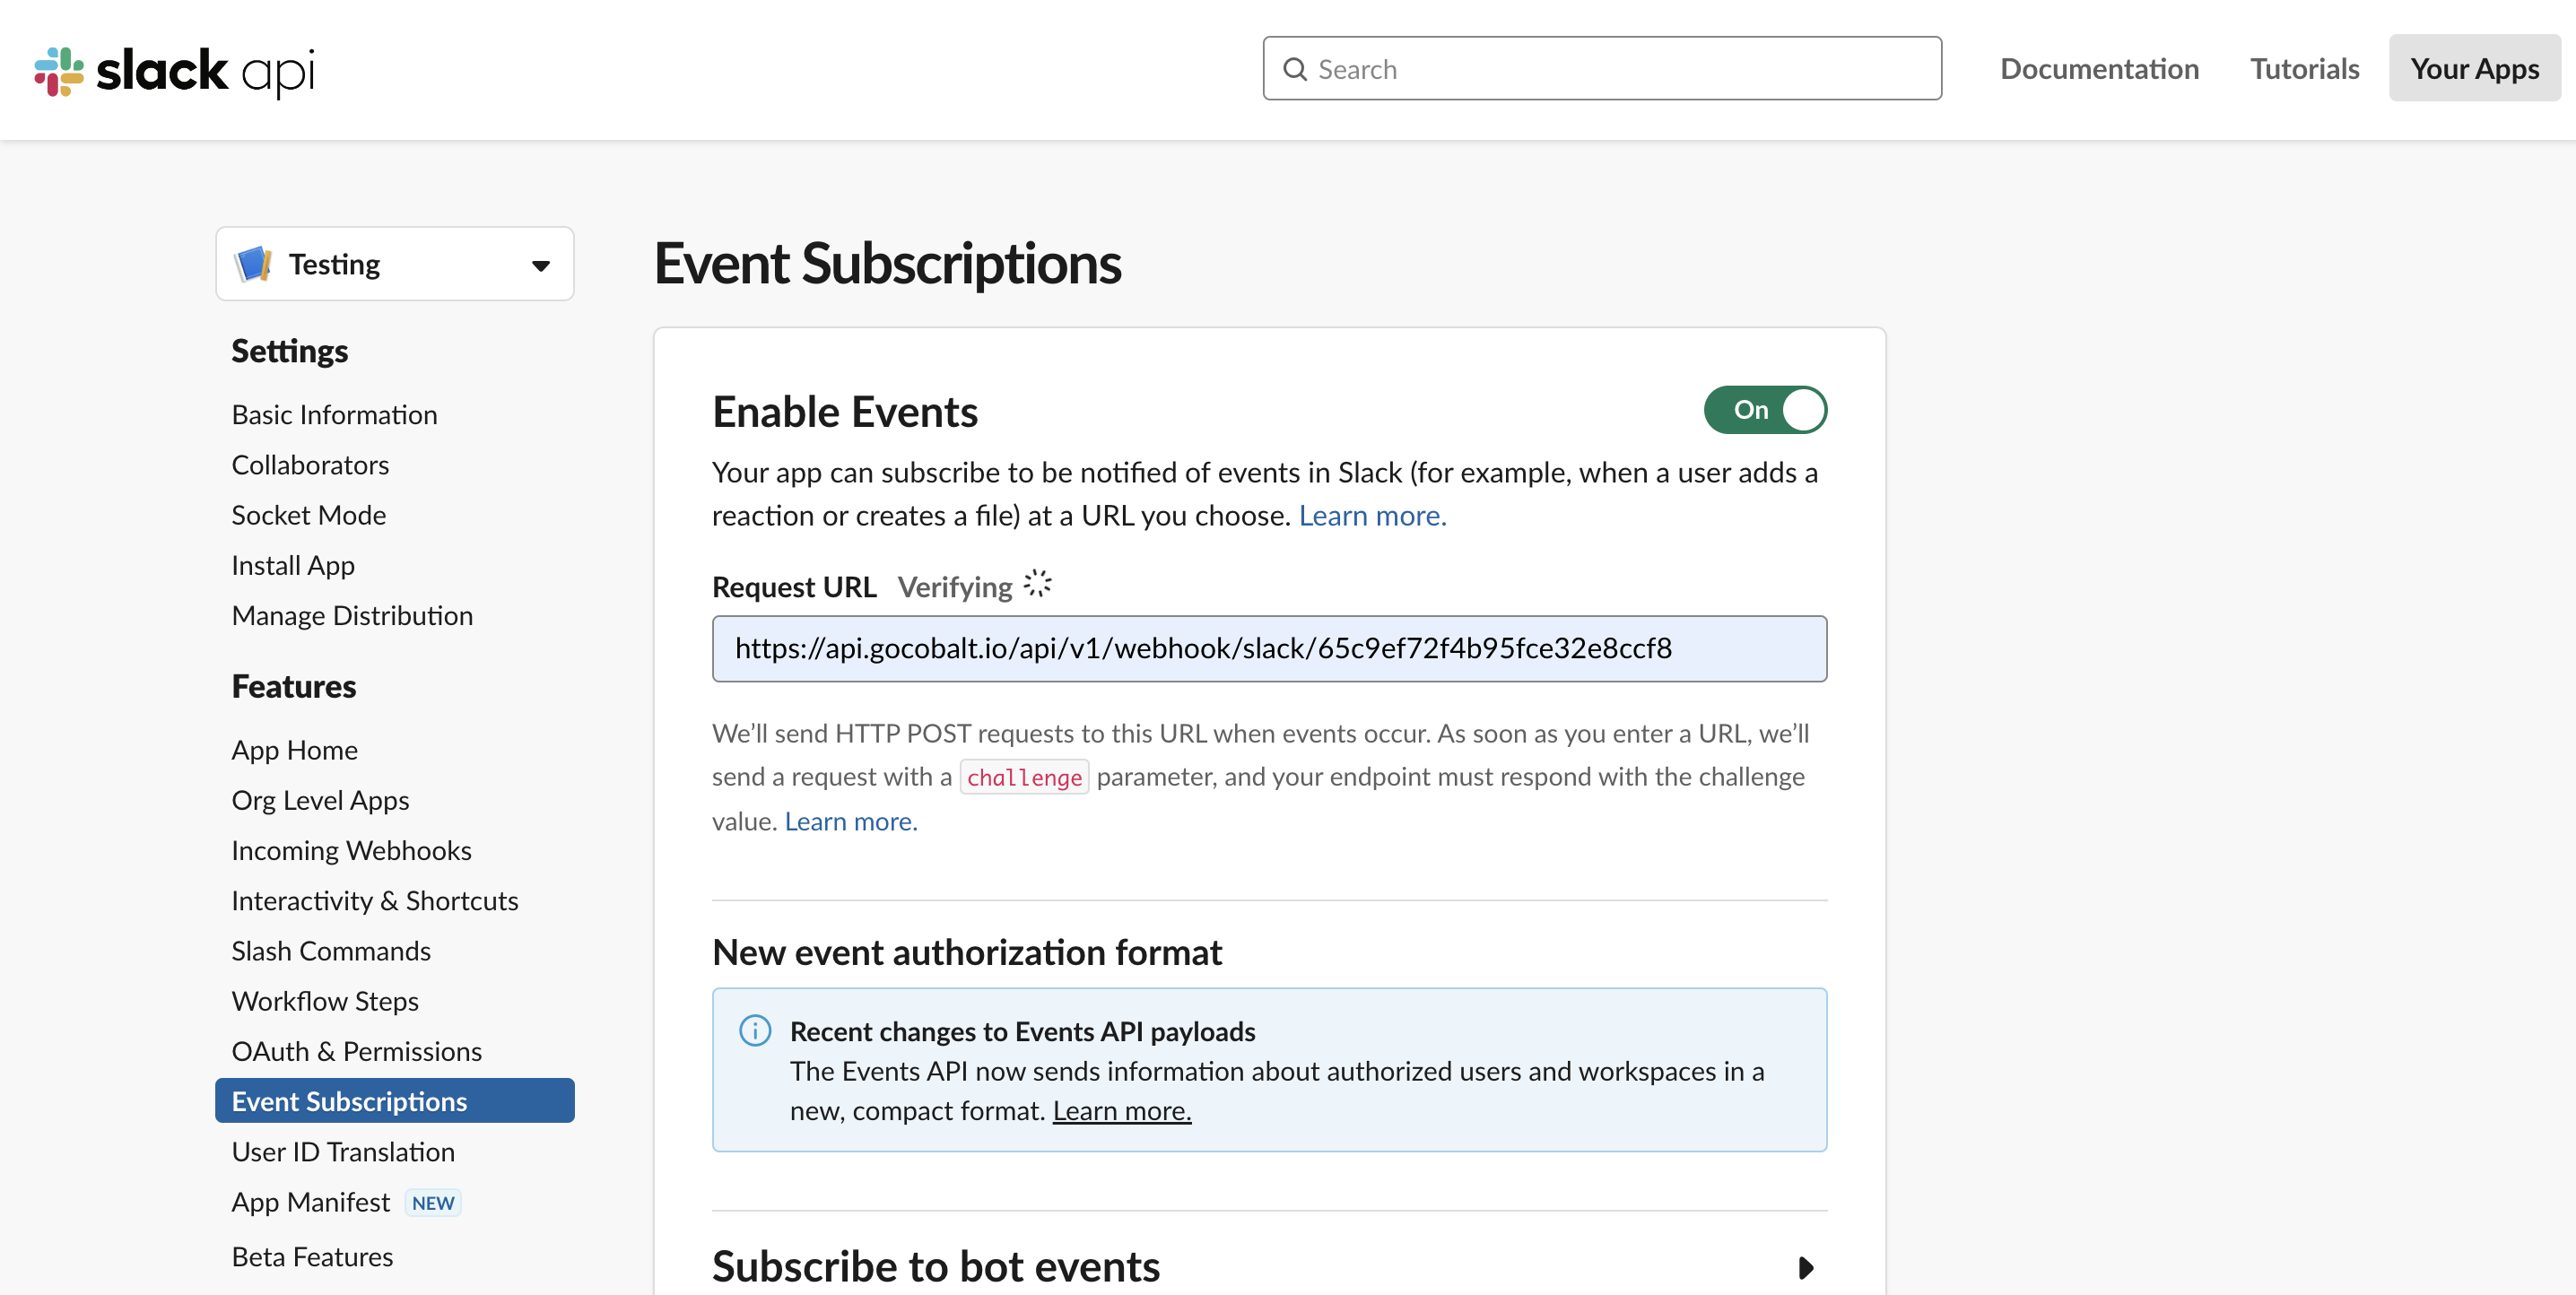Open the Documentation menu

pyautogui.click(x=2100, y=68)
